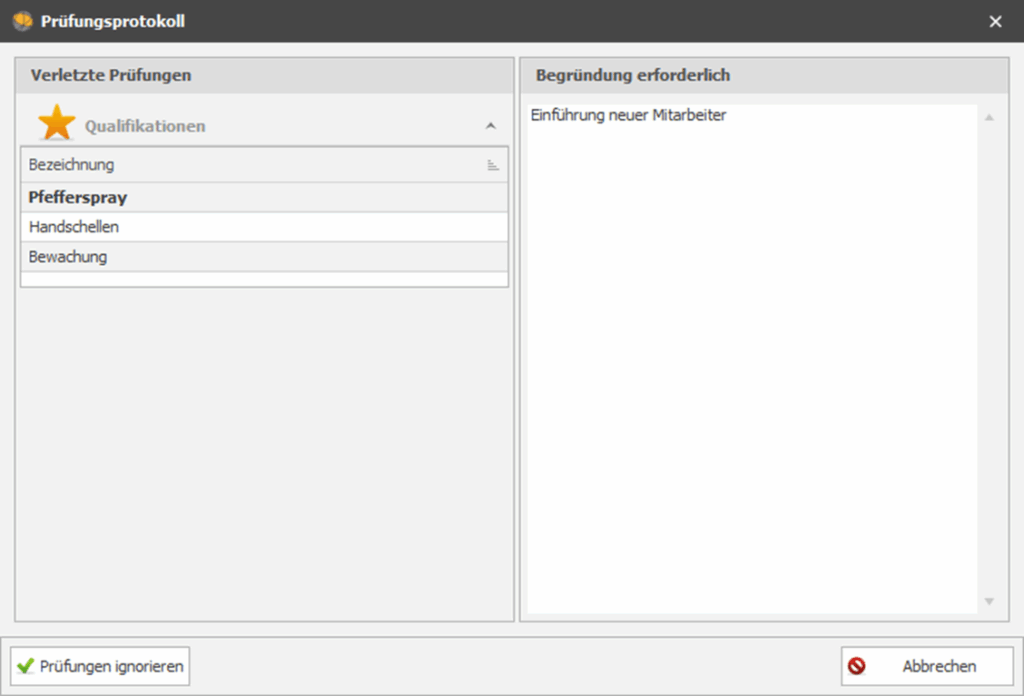This screenshot has width=1024, height=696.
Task: Choose the Bewachung qualification row
Action: pyautogui.click(x=68, y=257)
